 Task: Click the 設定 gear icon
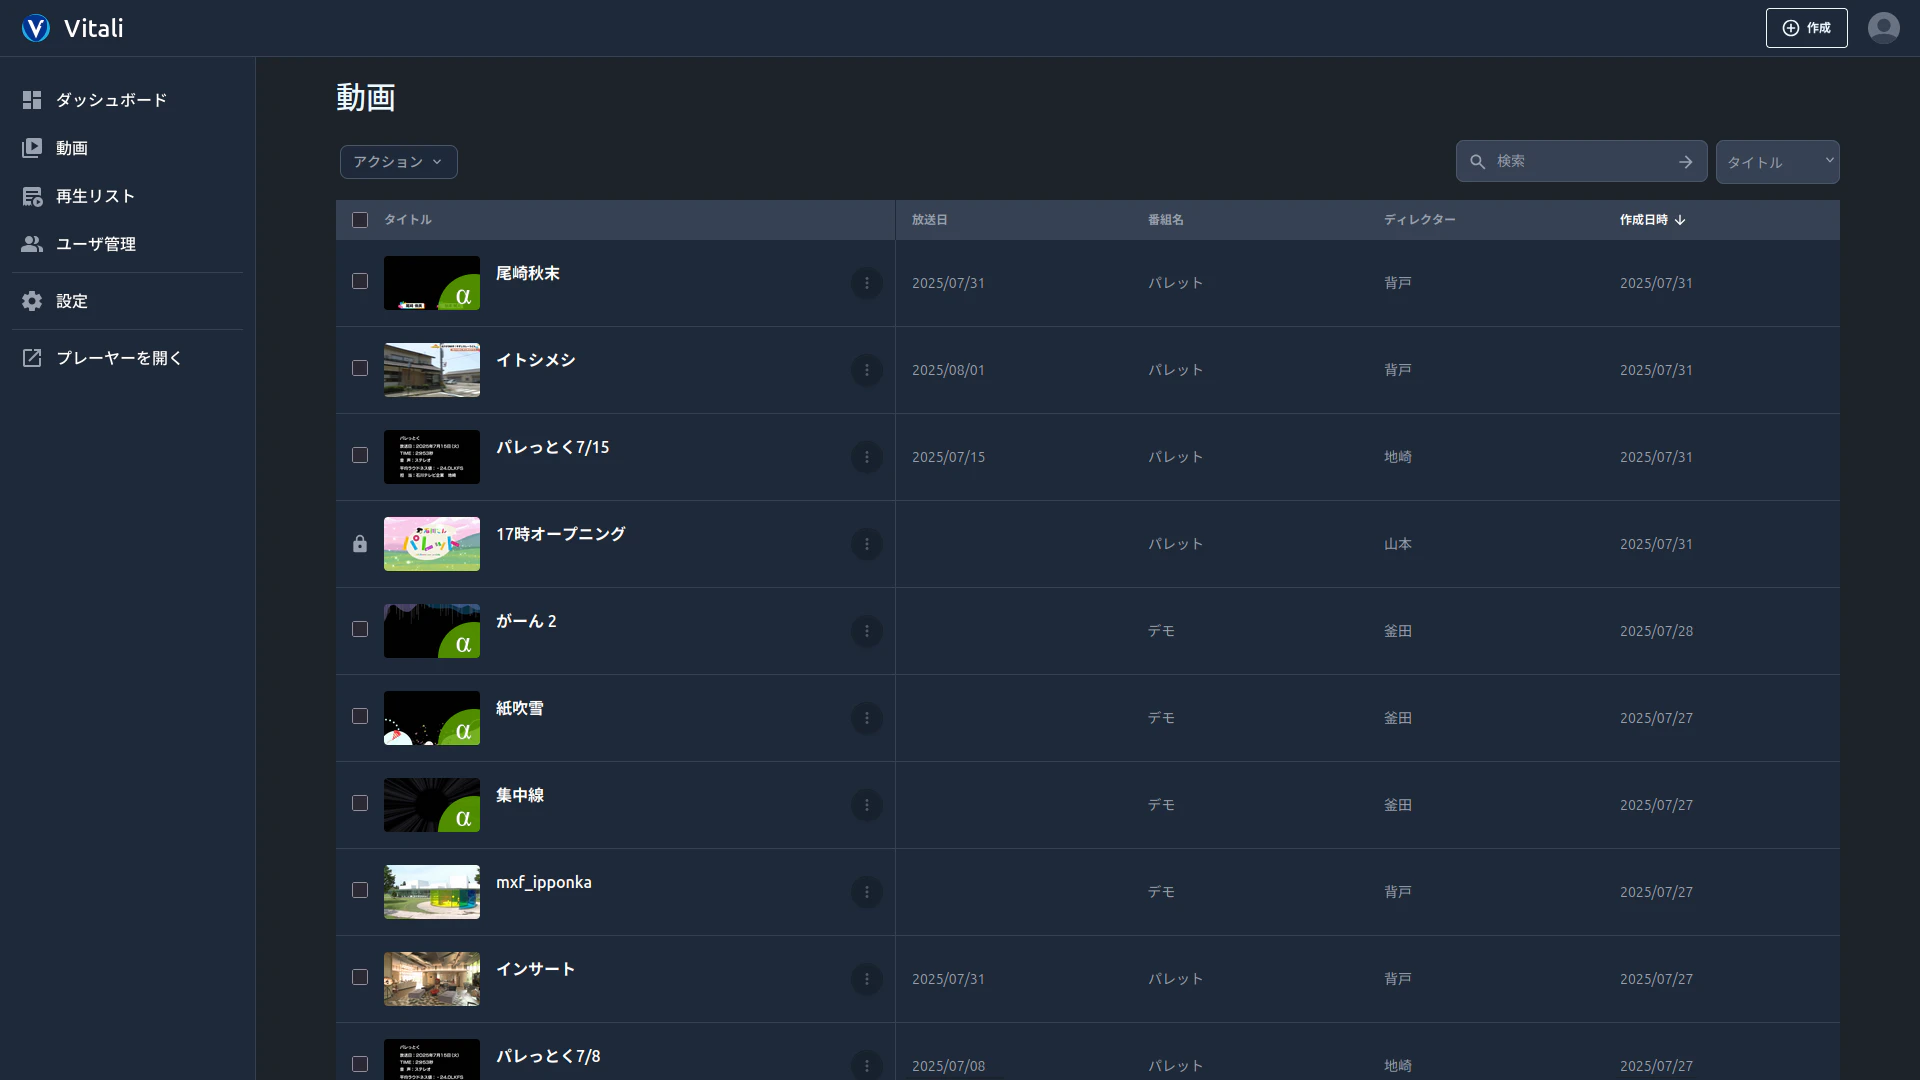pyautogui.click(x=32, y=301)
